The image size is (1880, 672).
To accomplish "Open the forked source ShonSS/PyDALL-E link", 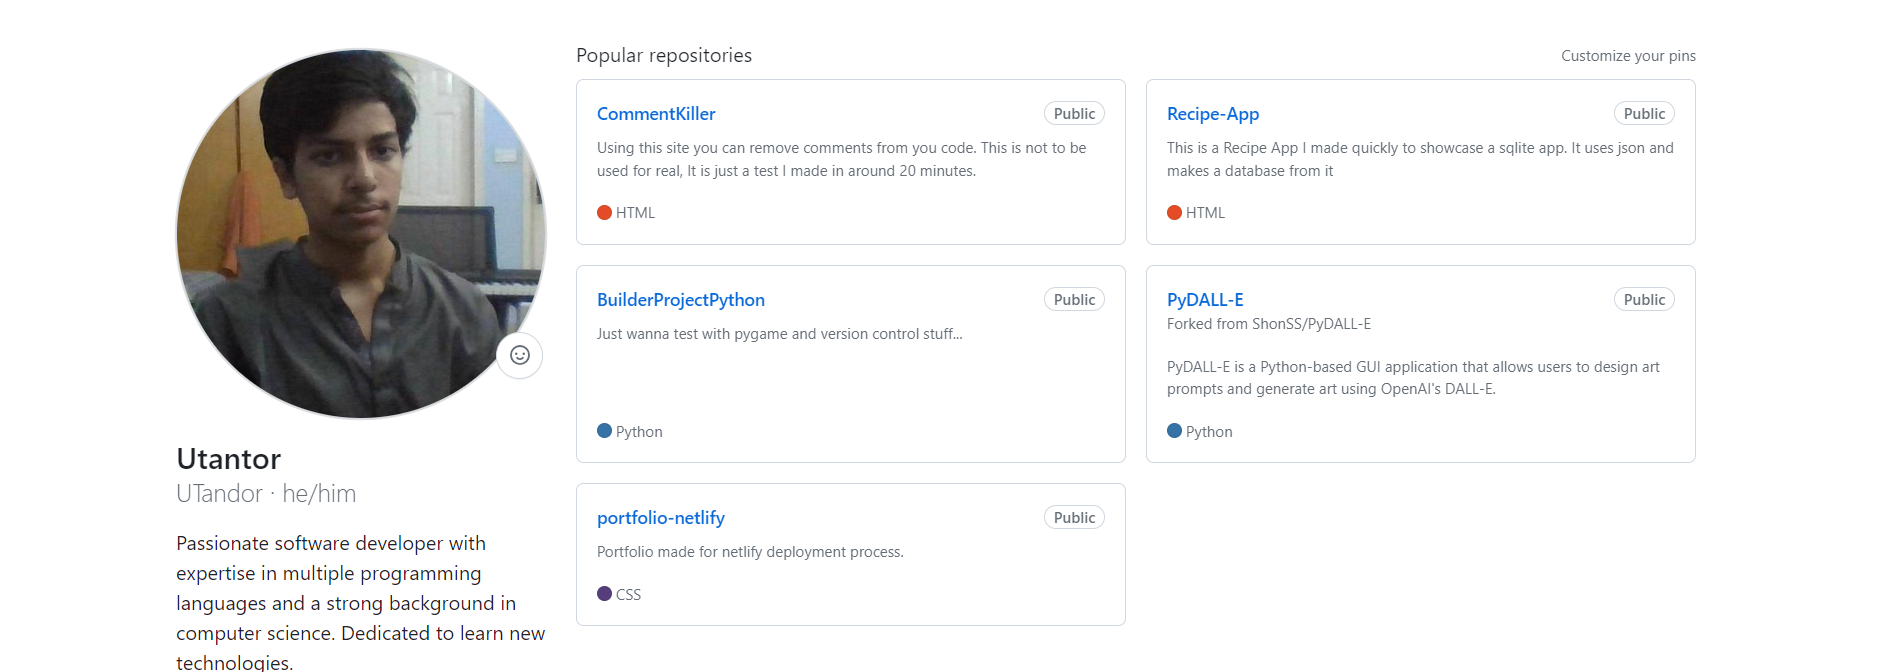I will 1311,324.
